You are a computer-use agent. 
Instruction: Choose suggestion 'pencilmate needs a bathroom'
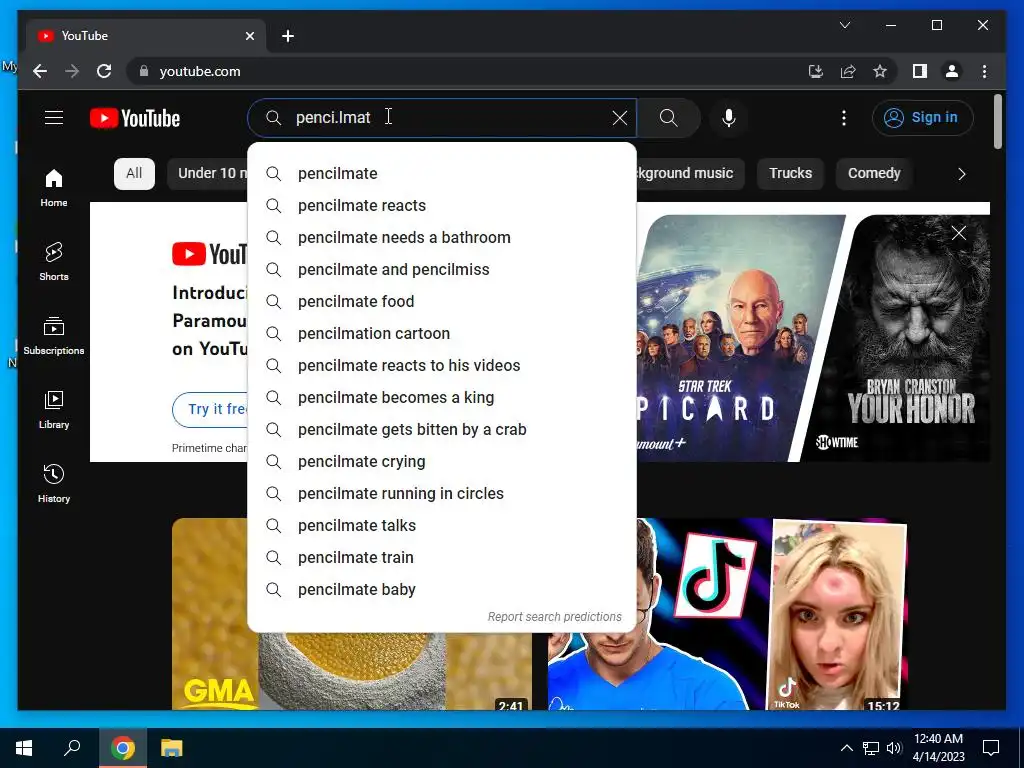pyautogui.click(x=442, y=237)
